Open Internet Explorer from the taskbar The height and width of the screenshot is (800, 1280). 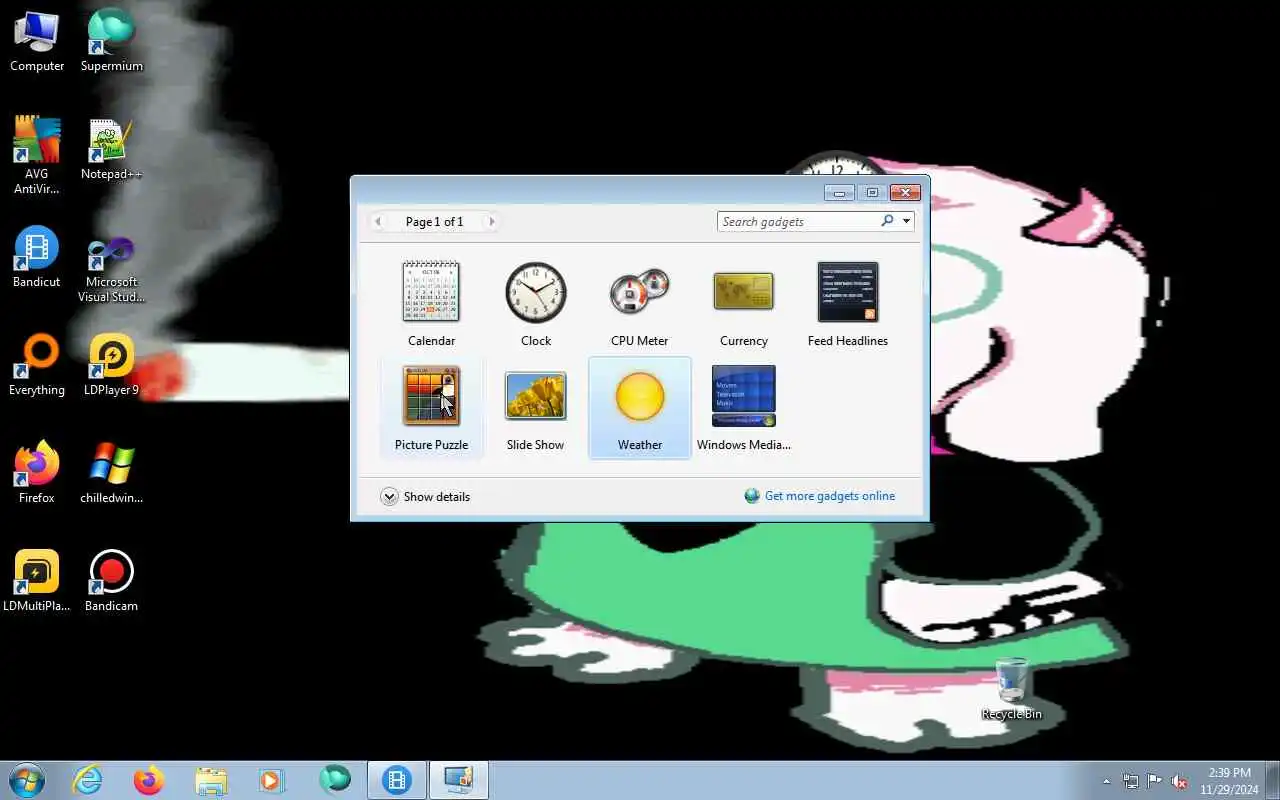88,780
